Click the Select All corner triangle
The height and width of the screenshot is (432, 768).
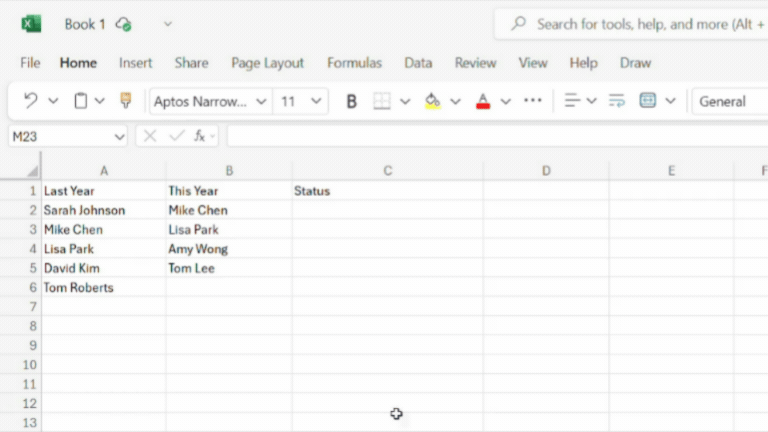tap(32, 170)
